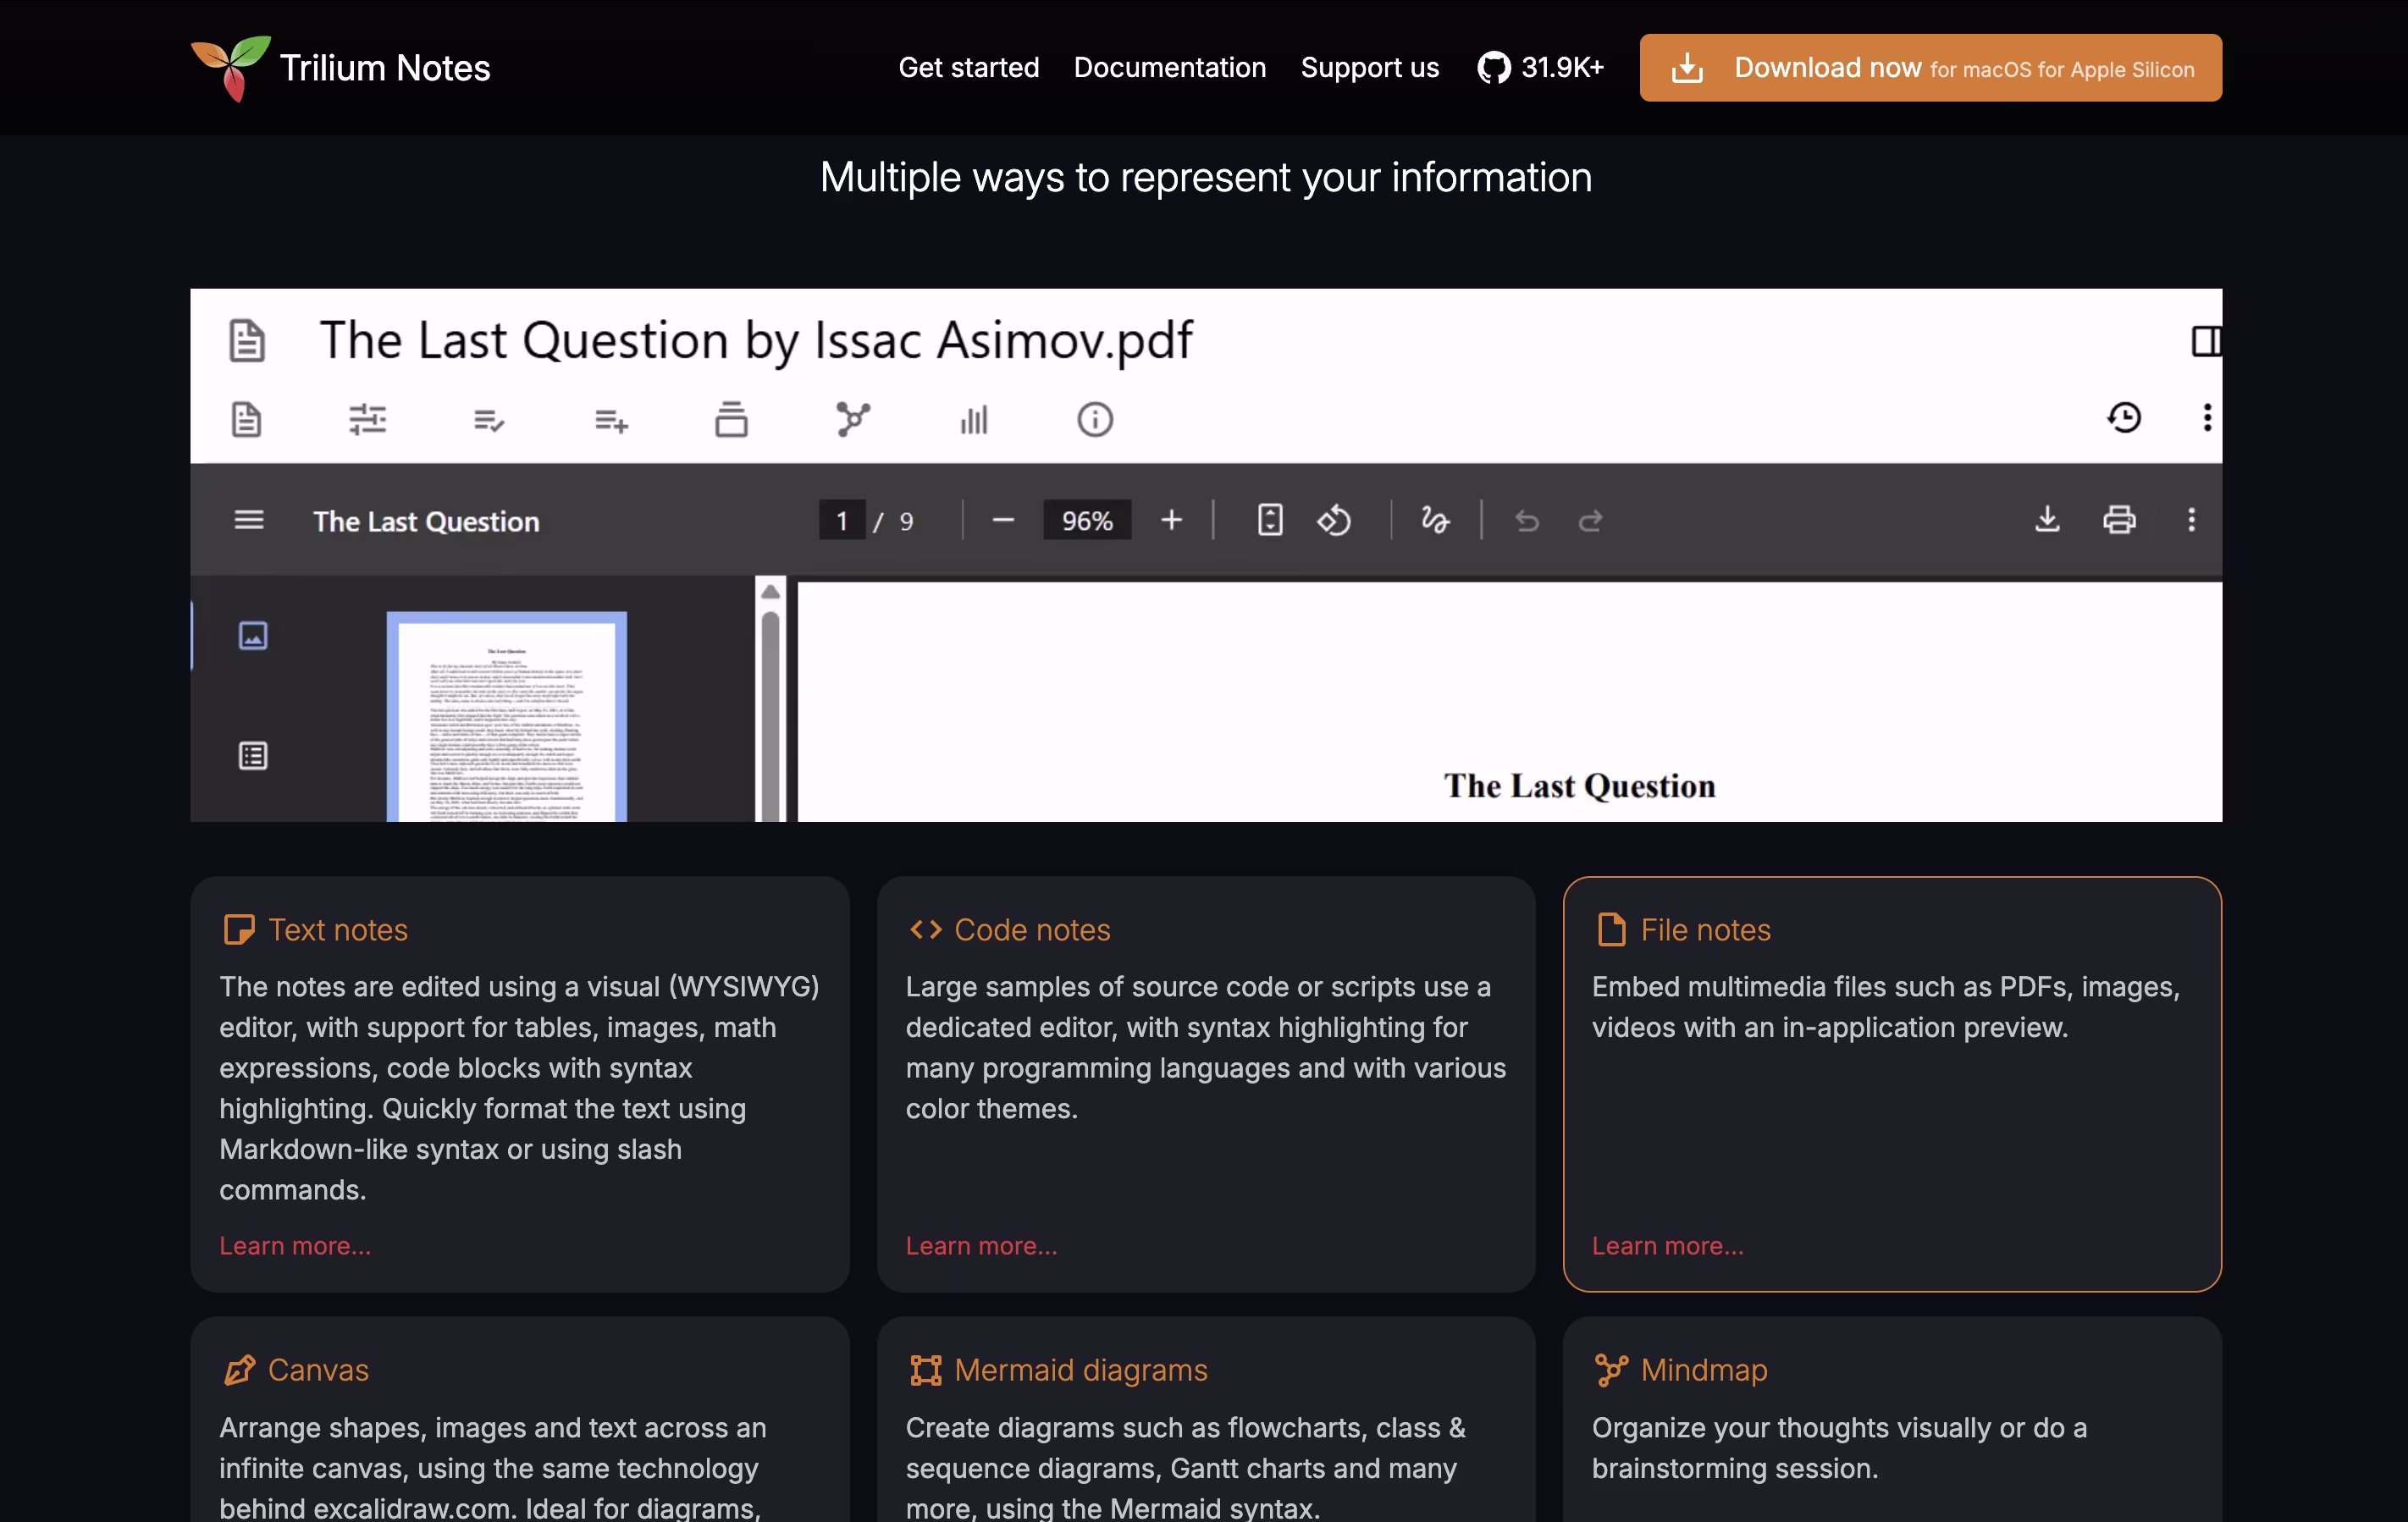Toggle the split pane icon
2408x1522 pixels.
pyautogui.click(x=2205, y=341)
